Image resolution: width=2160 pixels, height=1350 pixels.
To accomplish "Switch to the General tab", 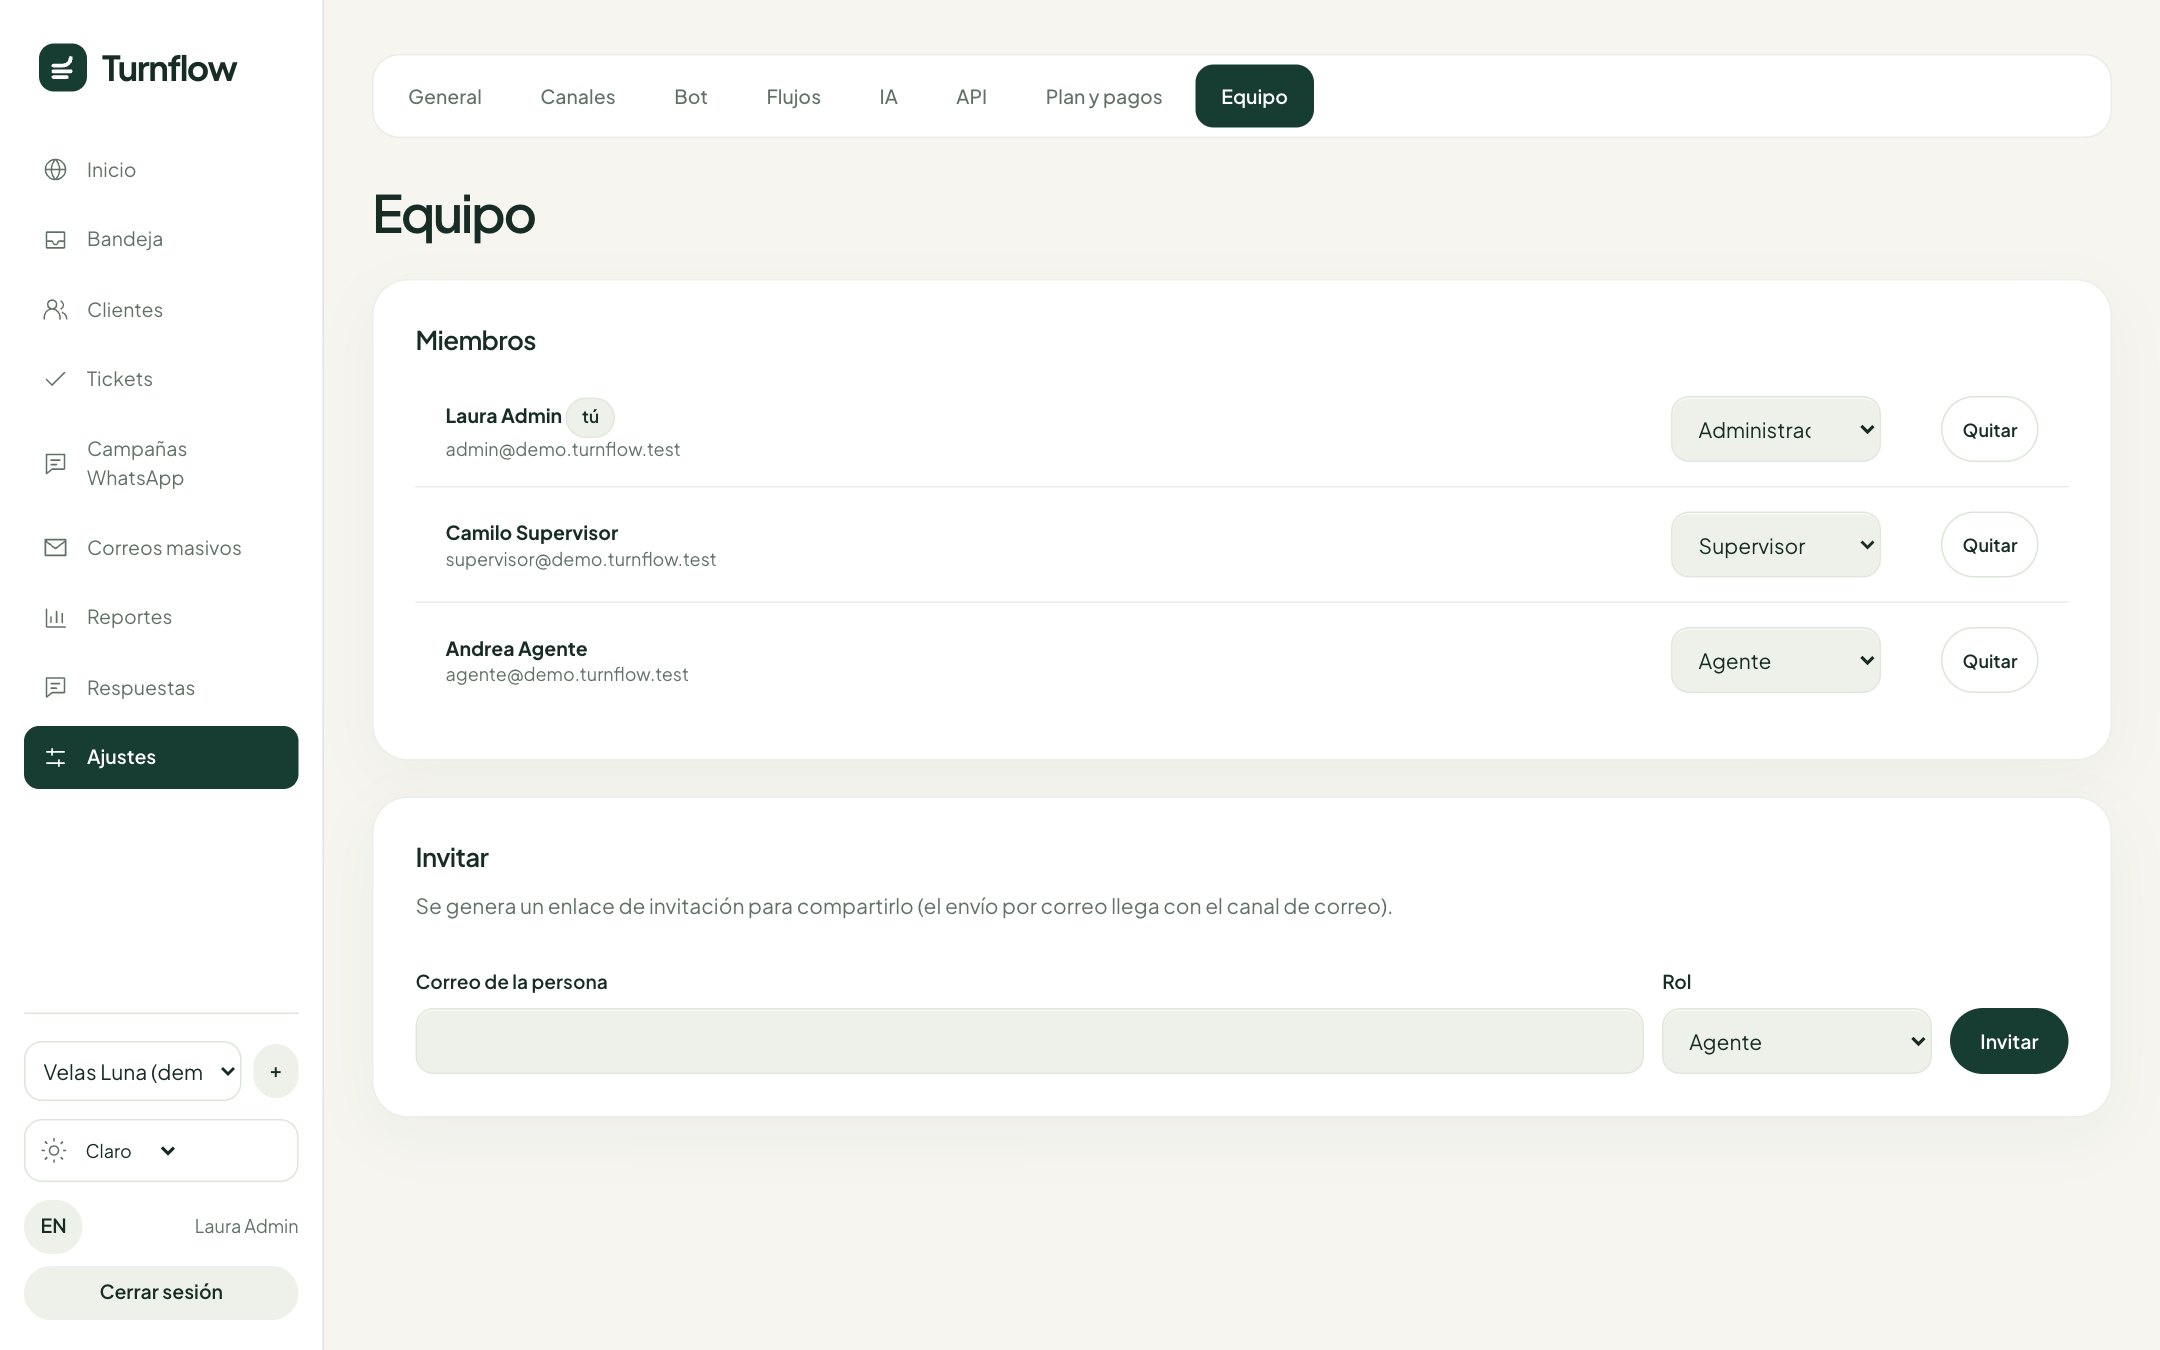I will [445, 97].
